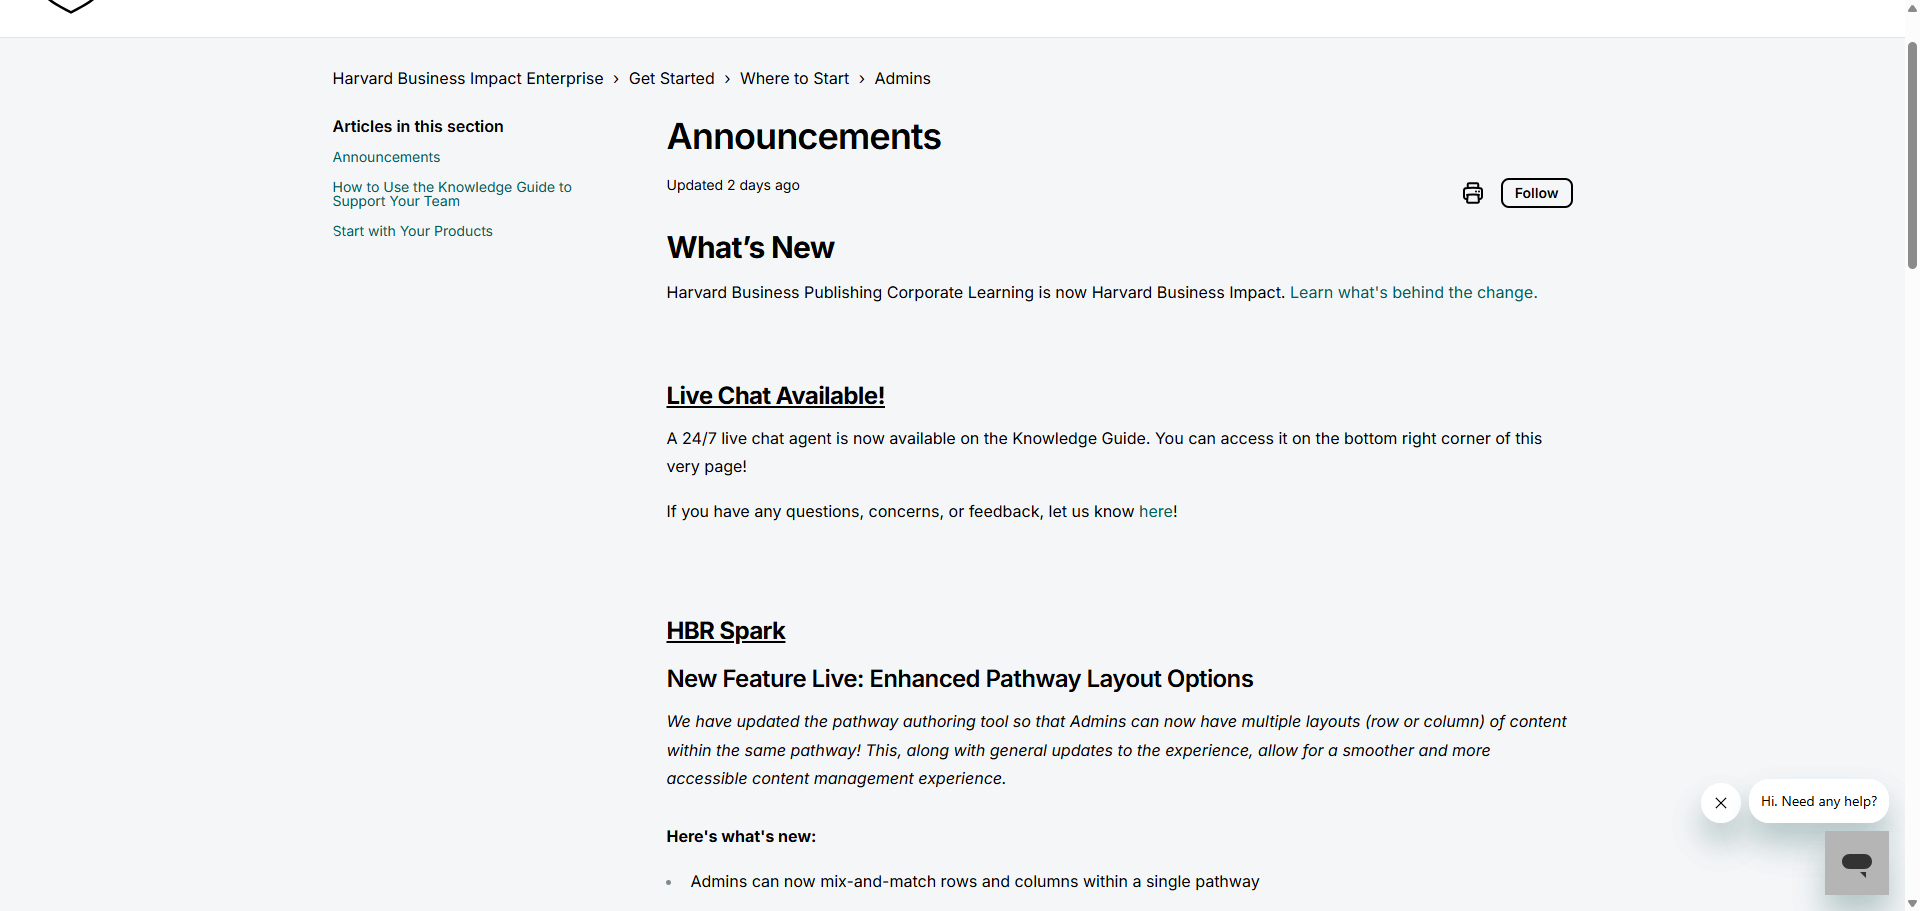Click the shield logo in the header

(x=71, y=6)
